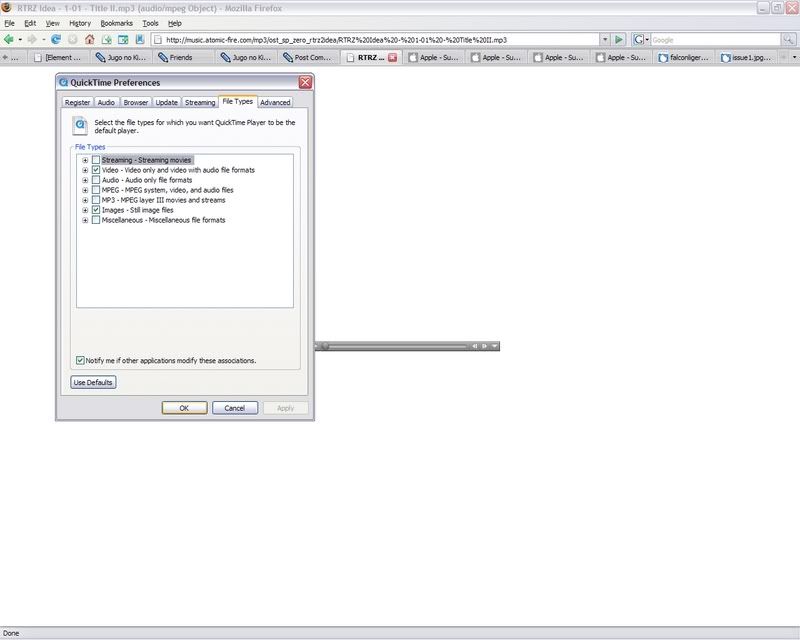Switch to the Audio preferences tab

(x=106, y=102)
